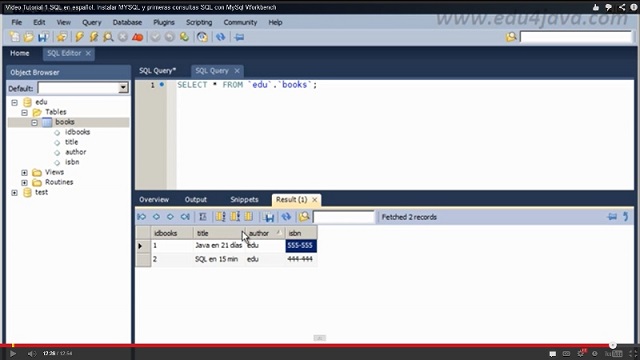This screenshot has height=360, width=640.
Task: Open the Query menu
Action: coord(91,22)
